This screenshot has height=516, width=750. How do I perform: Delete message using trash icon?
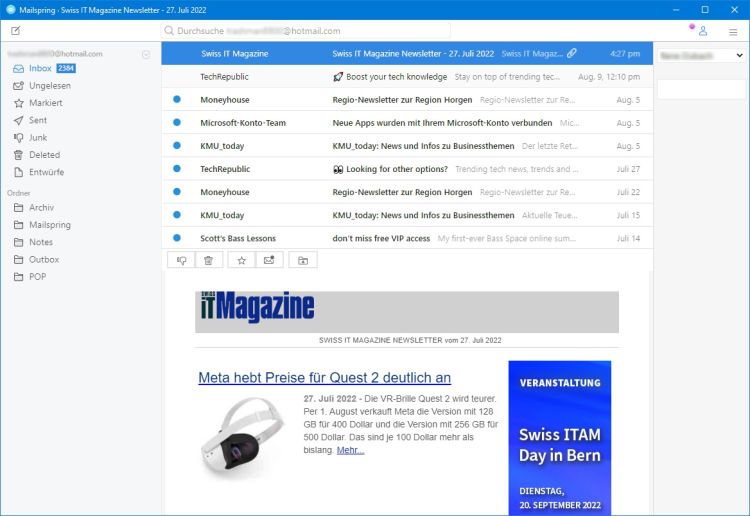point(208,260)
